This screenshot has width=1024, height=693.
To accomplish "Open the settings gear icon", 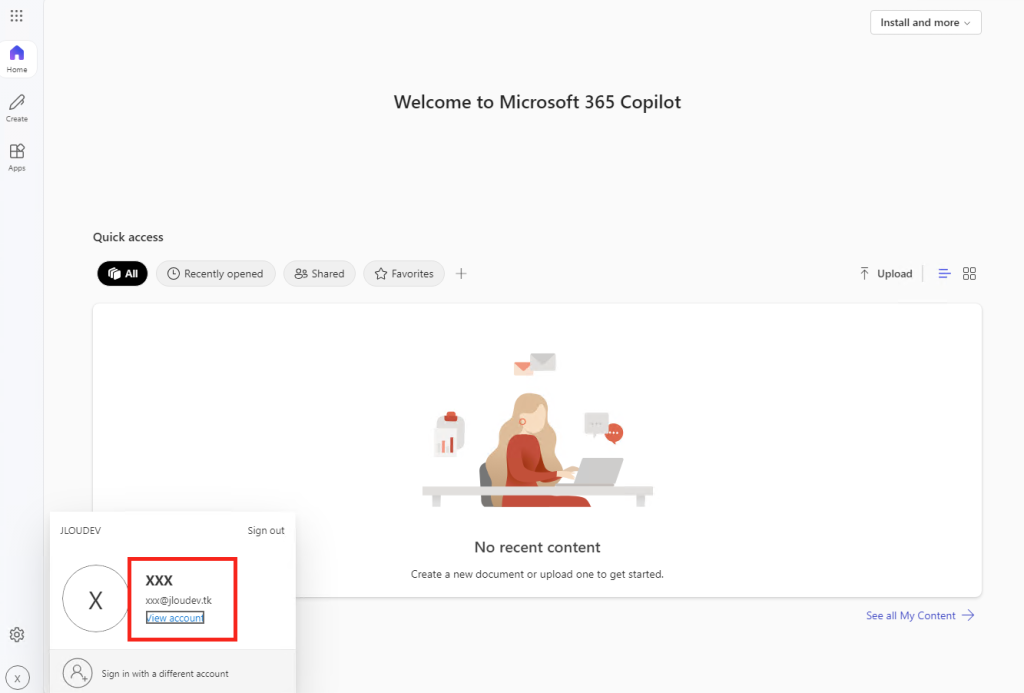I will point(17,634).
